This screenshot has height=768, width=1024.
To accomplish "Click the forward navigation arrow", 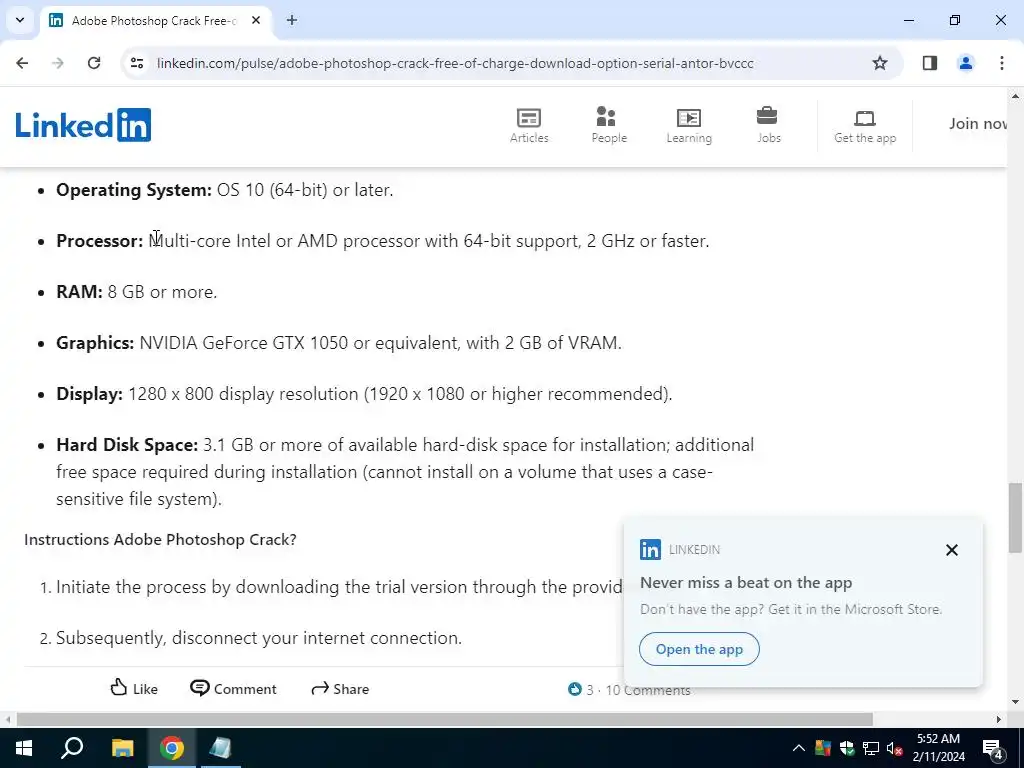I will (58, 63).
